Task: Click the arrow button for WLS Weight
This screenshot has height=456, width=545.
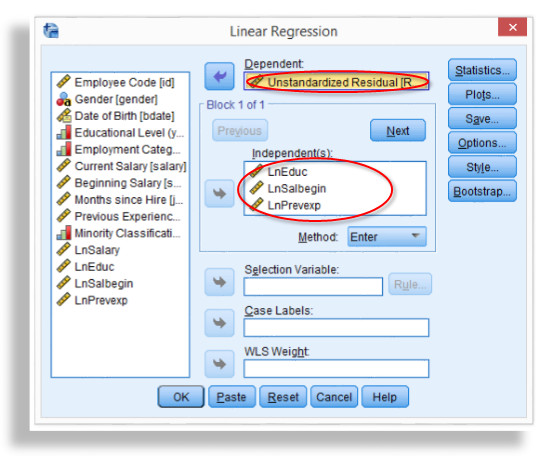Action: click(219, 364)
